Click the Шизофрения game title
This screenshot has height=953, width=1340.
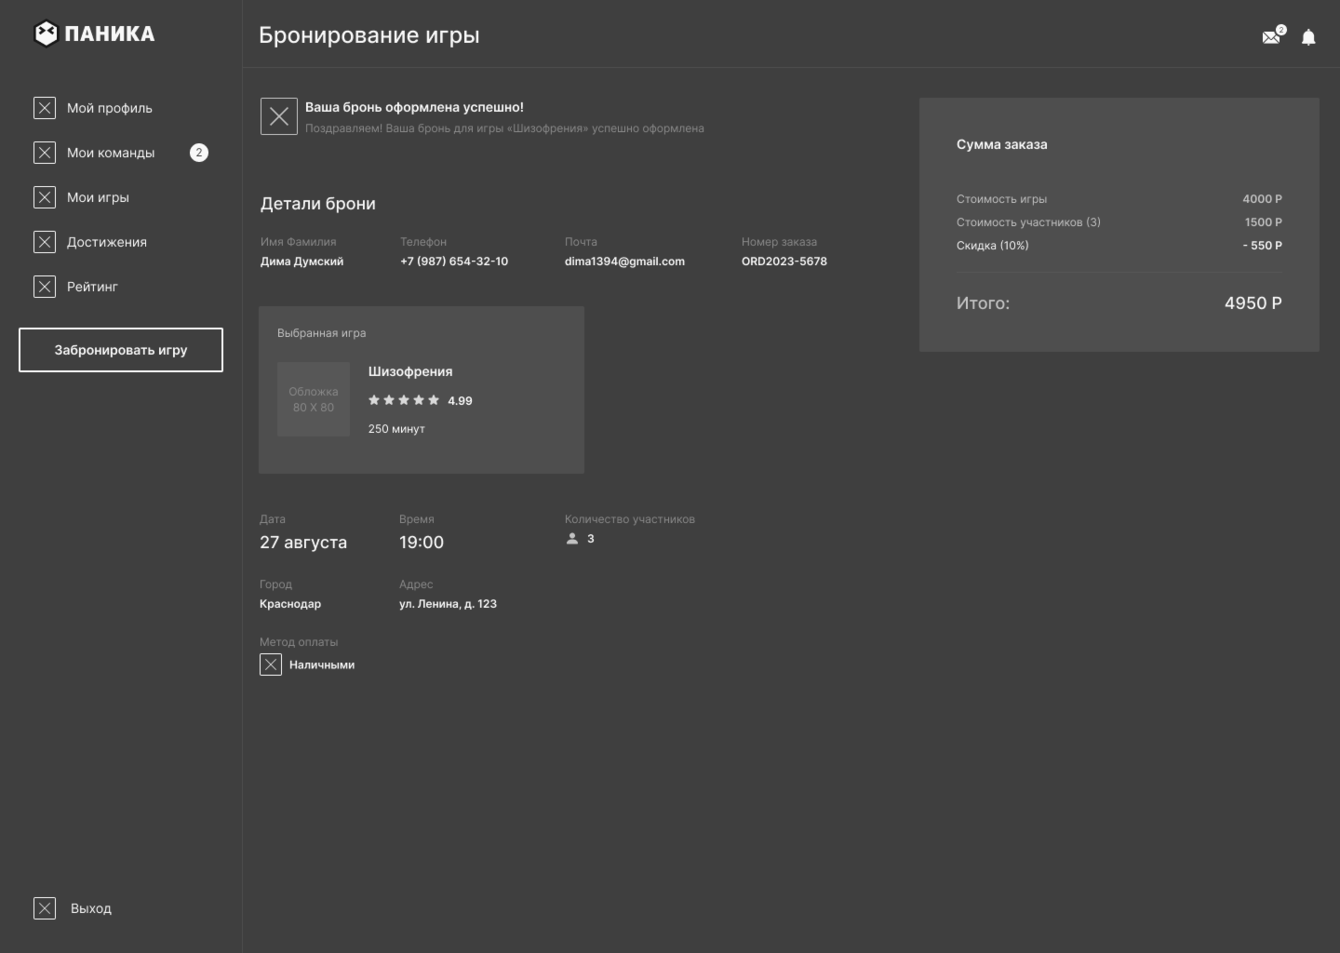click(x=410, y=372)
